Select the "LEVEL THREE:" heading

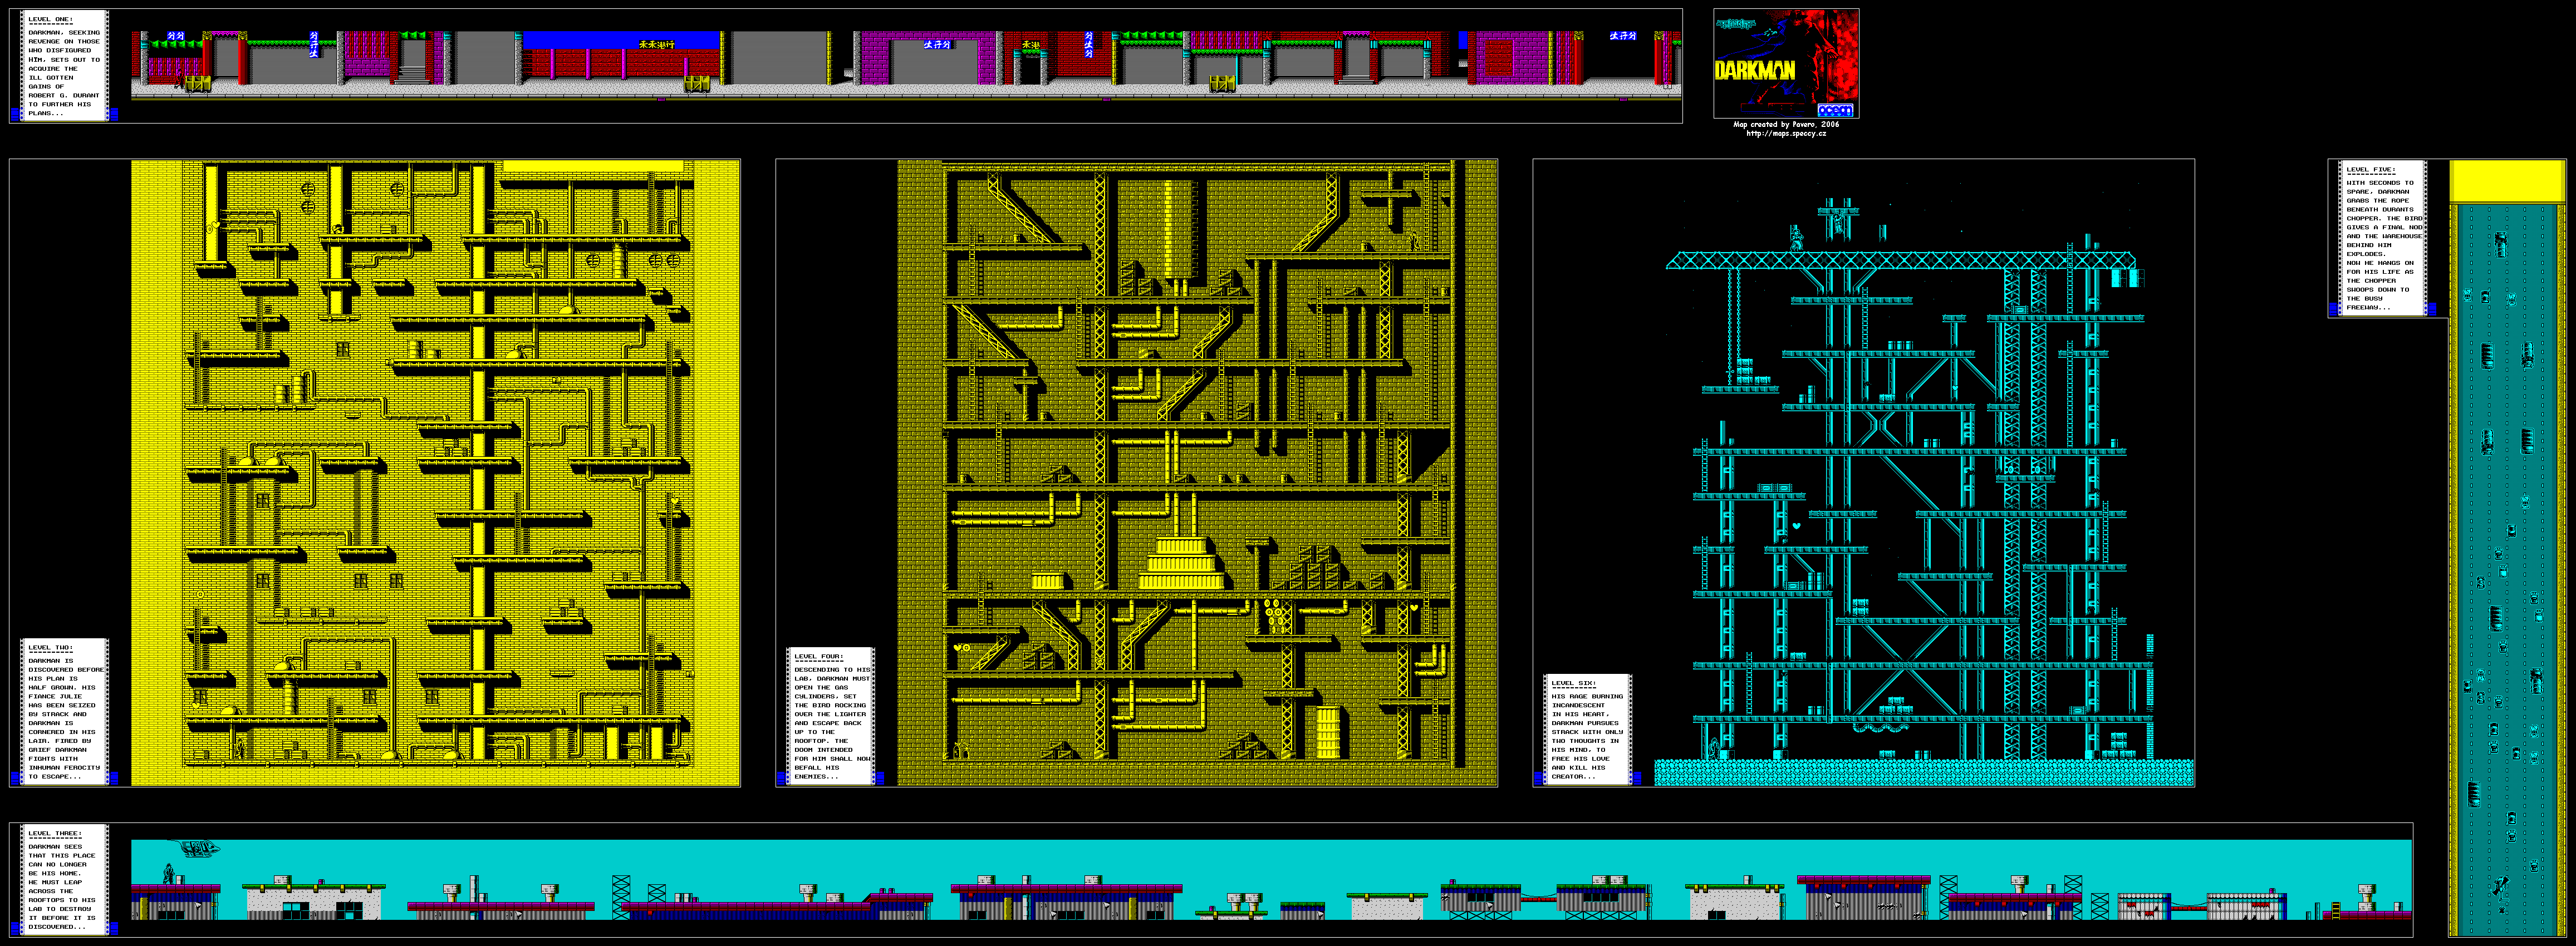pos(55,833)
